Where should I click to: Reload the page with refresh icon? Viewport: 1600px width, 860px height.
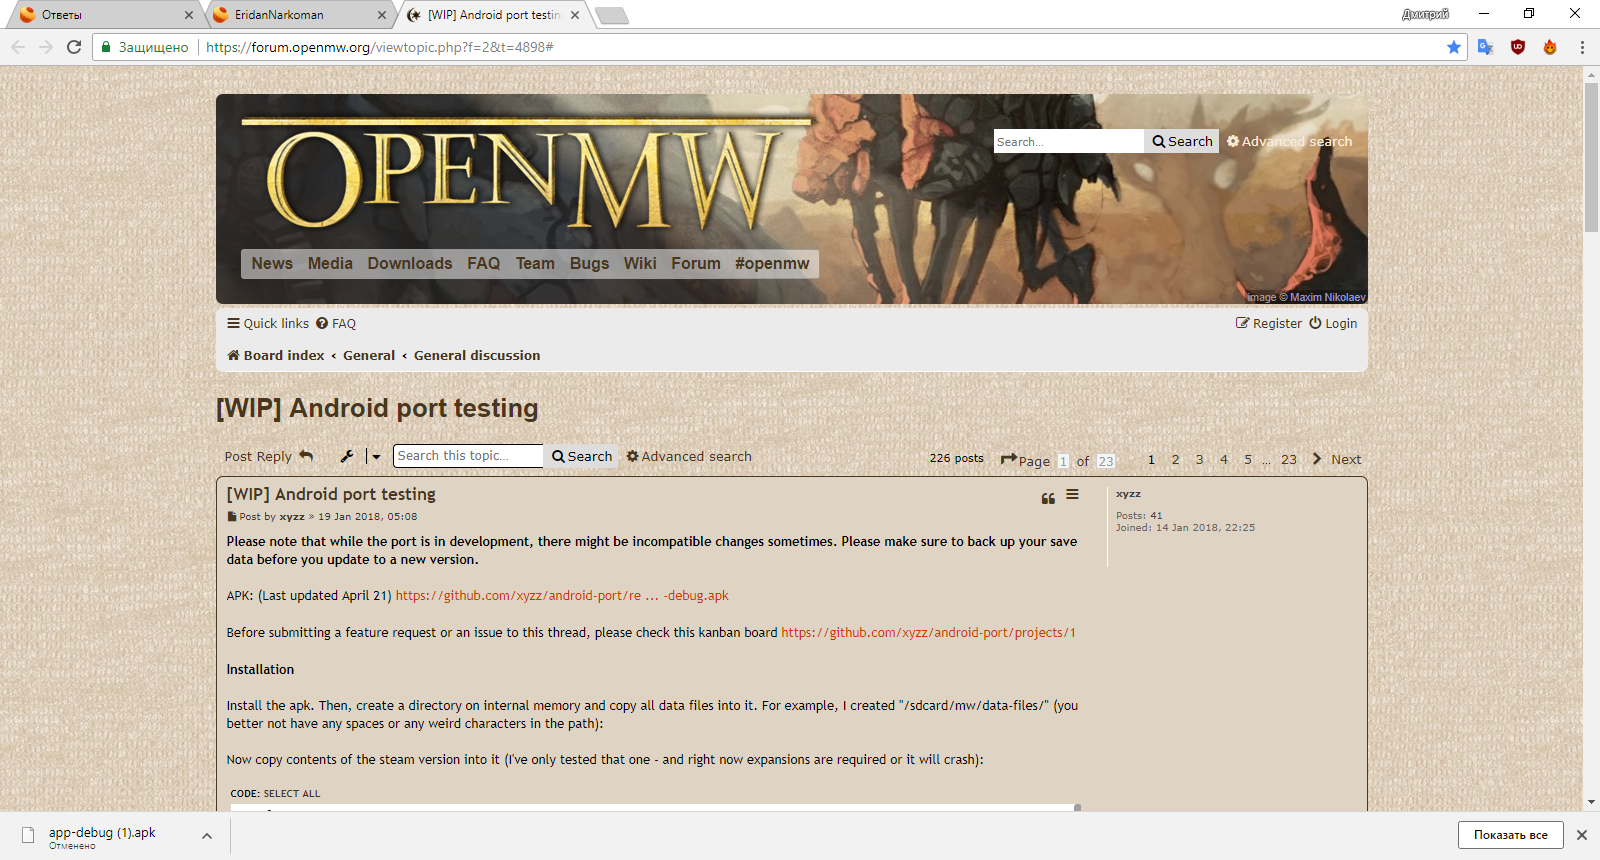(74, 47)
